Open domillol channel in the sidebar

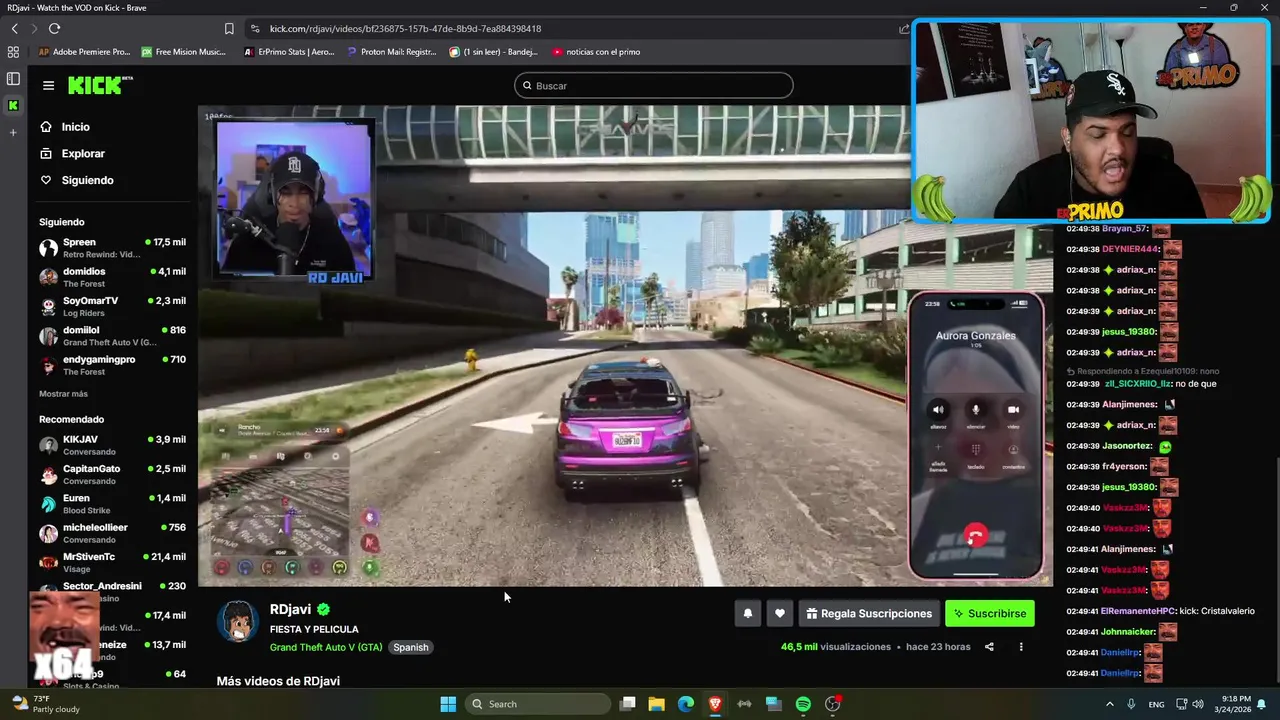tap(112, 336)
